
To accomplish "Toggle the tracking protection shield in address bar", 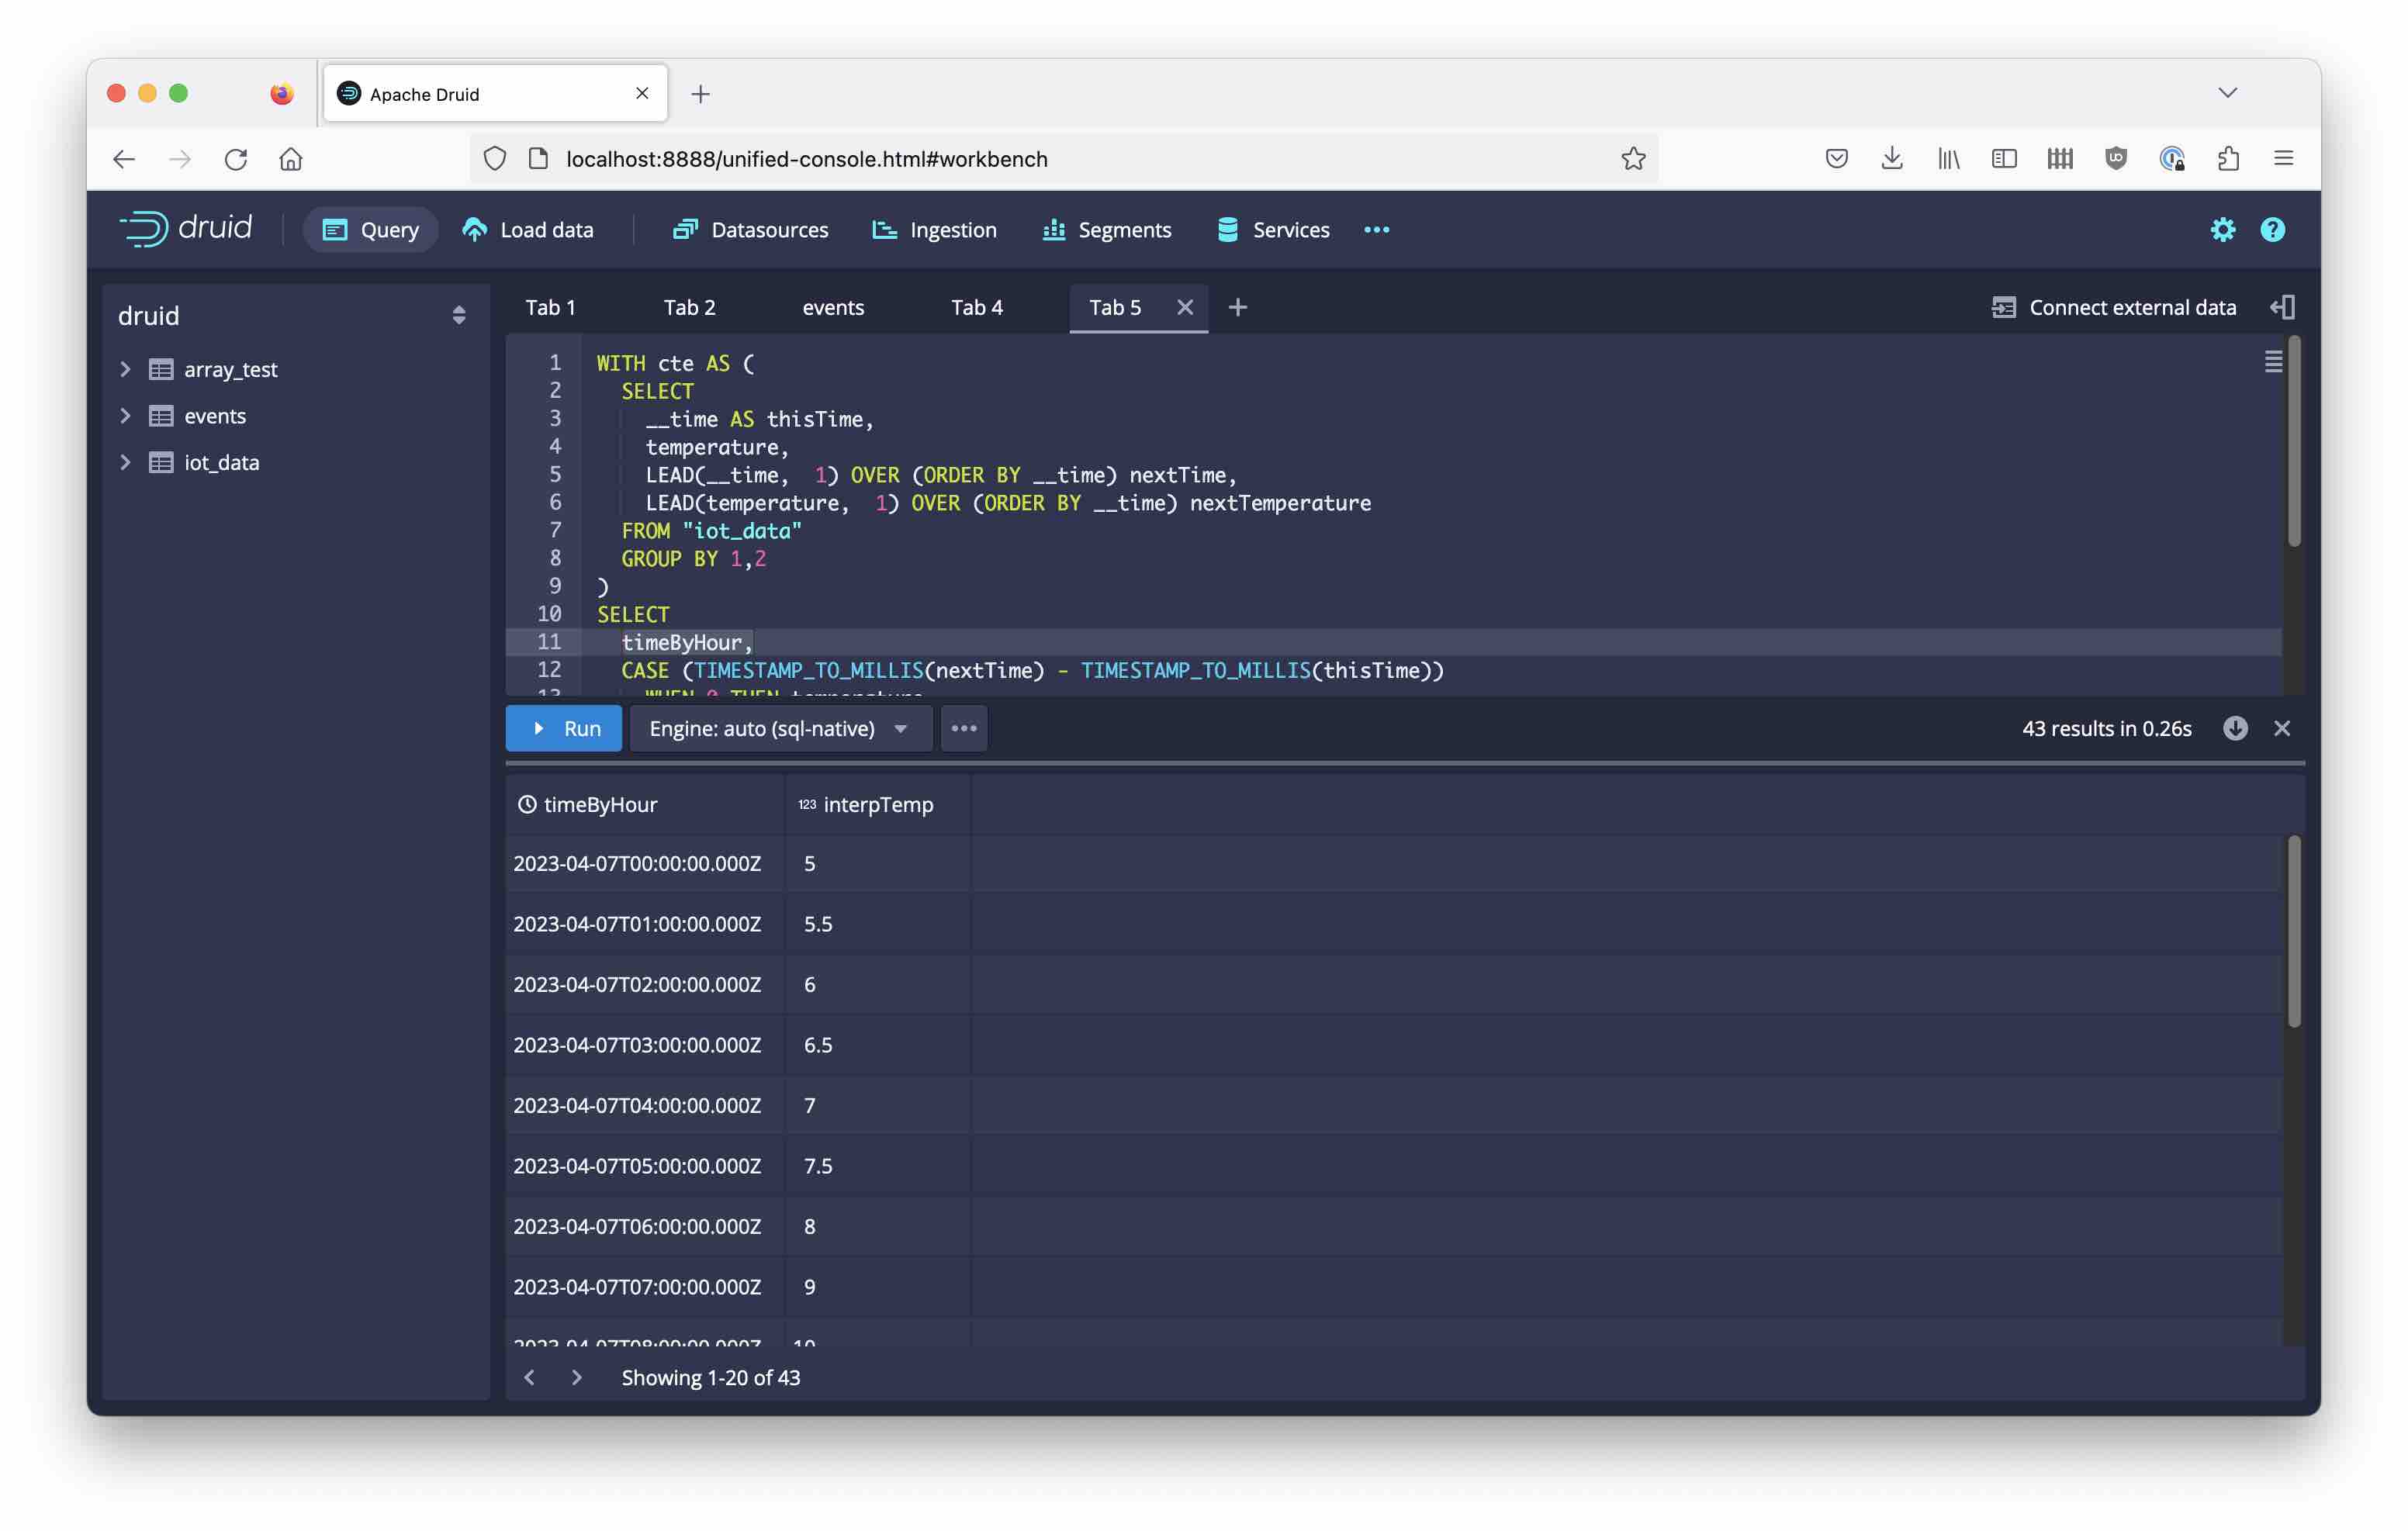I will [494, 158].
